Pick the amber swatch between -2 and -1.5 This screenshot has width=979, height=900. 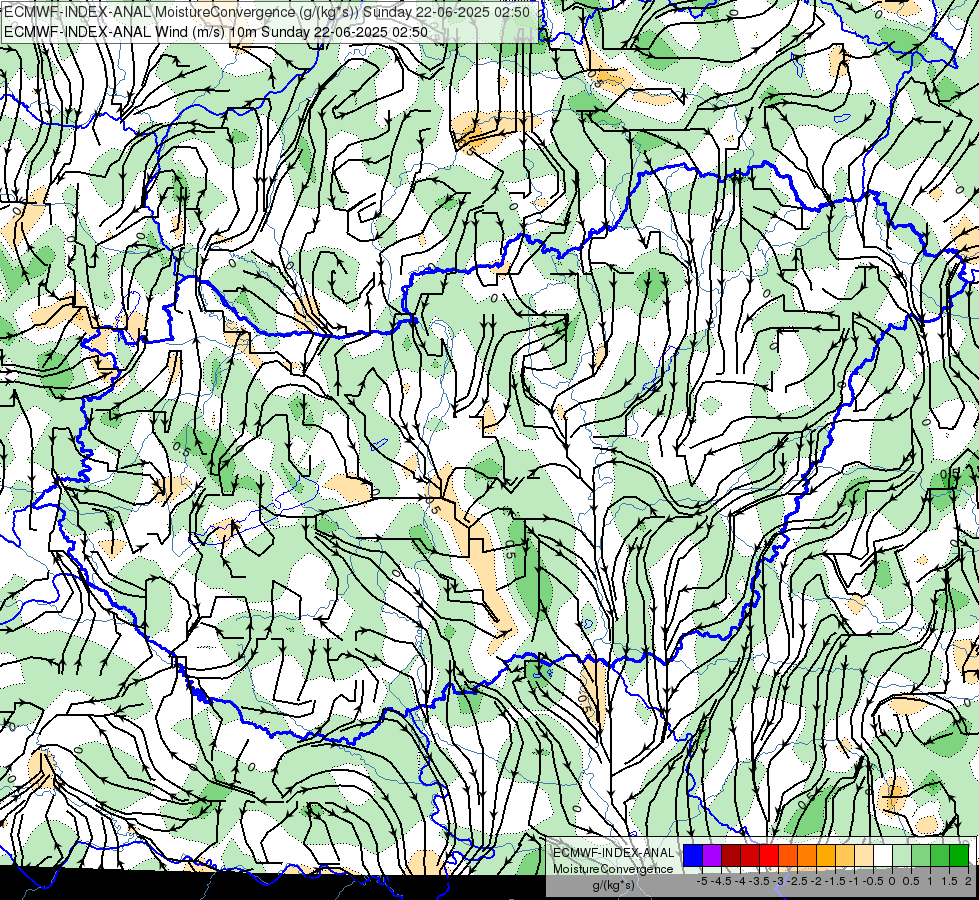(x=826, y=856)
